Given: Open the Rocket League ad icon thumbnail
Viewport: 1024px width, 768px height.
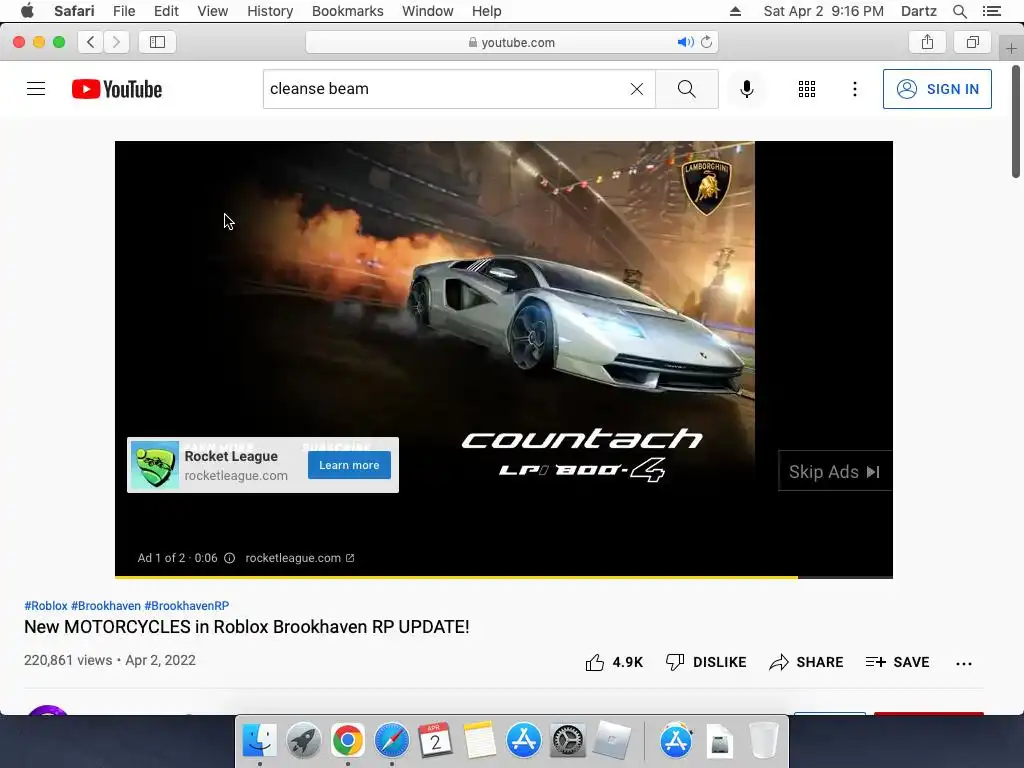Looking at the screenshot, I should (x=154, y=465).
